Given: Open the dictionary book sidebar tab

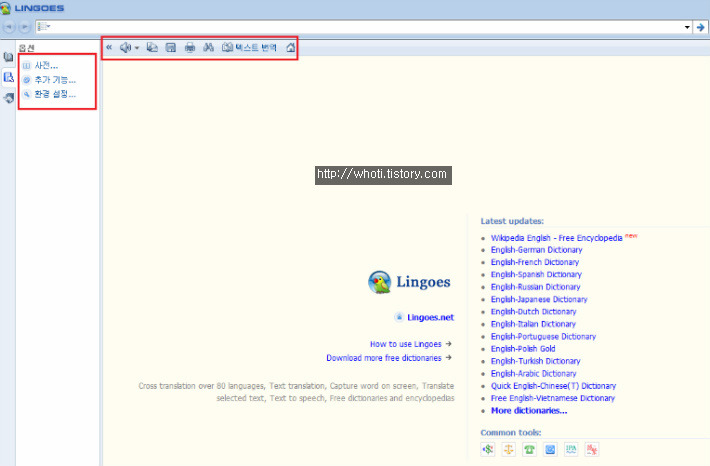Looking at the screenshot, I should (8, 57).
